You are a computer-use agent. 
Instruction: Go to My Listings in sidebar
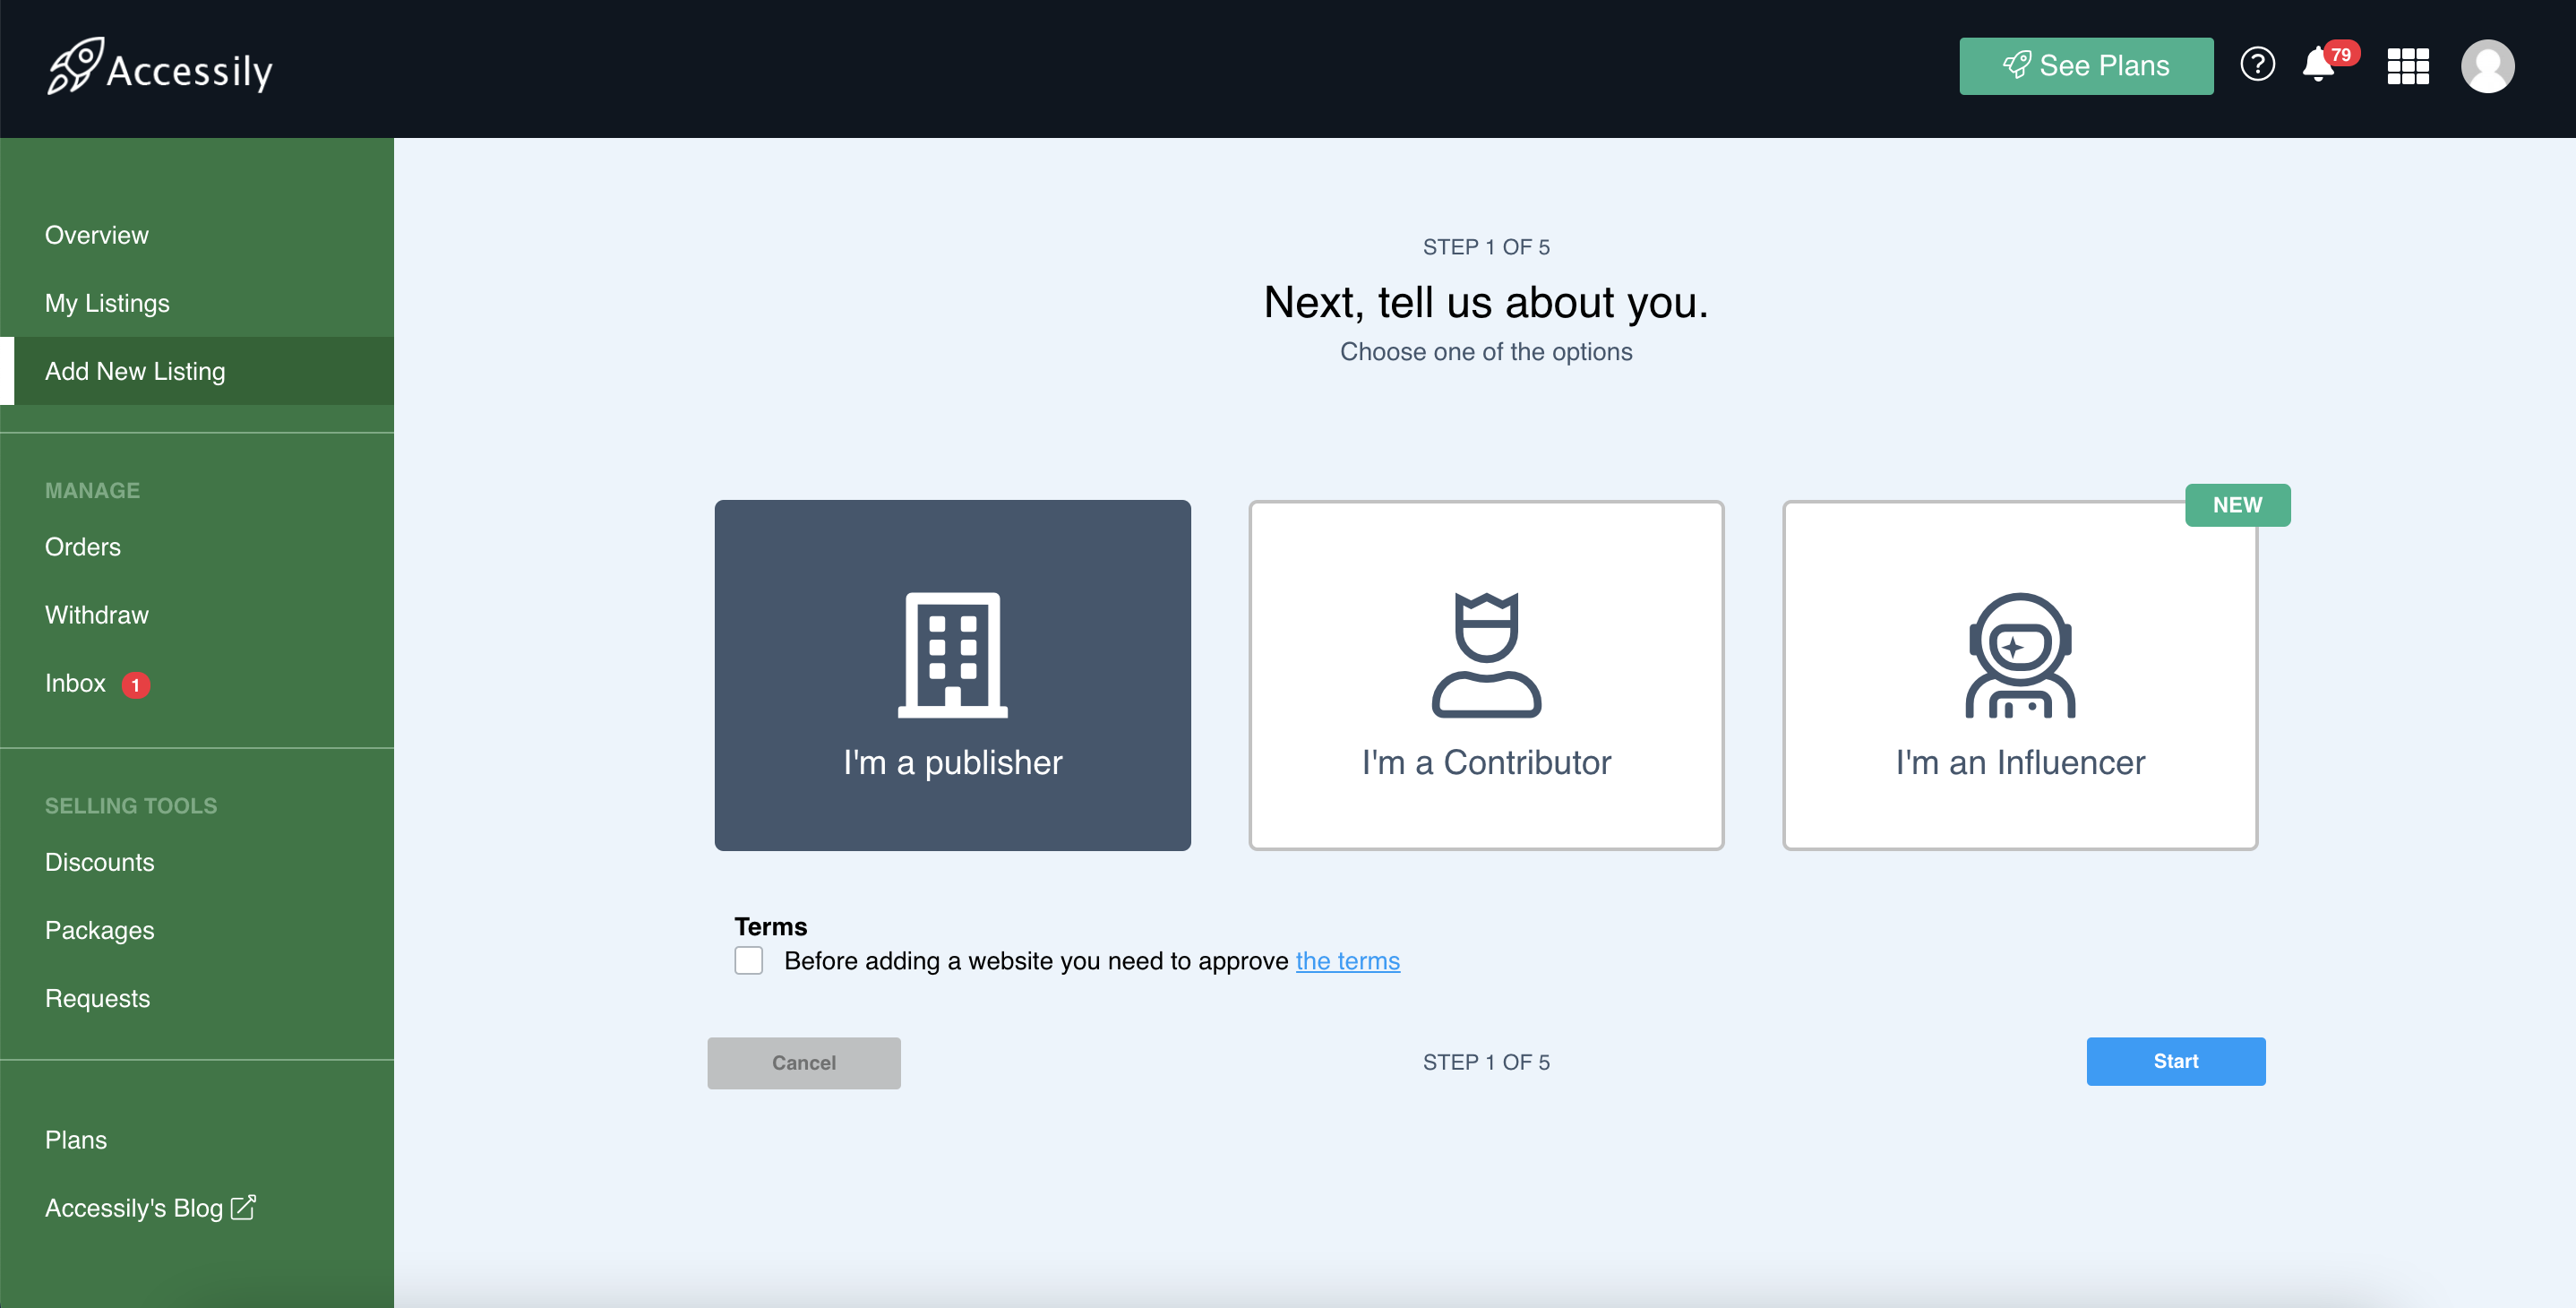tap(107, 303)
